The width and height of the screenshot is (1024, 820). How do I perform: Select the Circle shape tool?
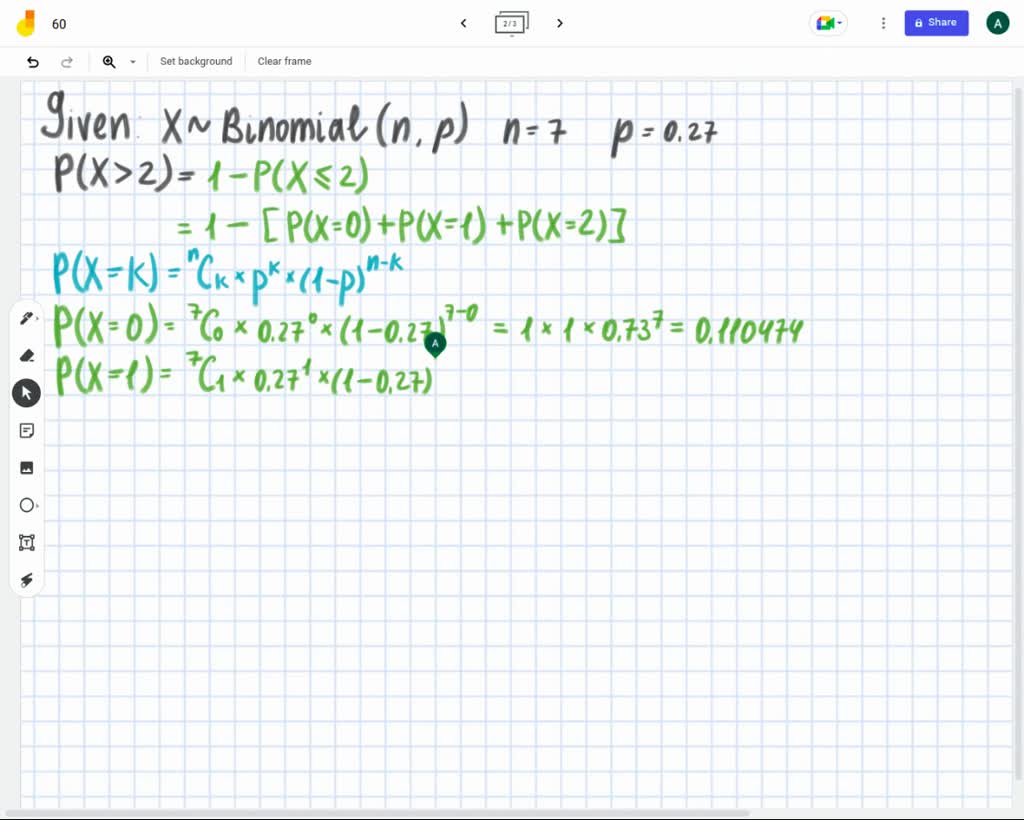(26, 505)
